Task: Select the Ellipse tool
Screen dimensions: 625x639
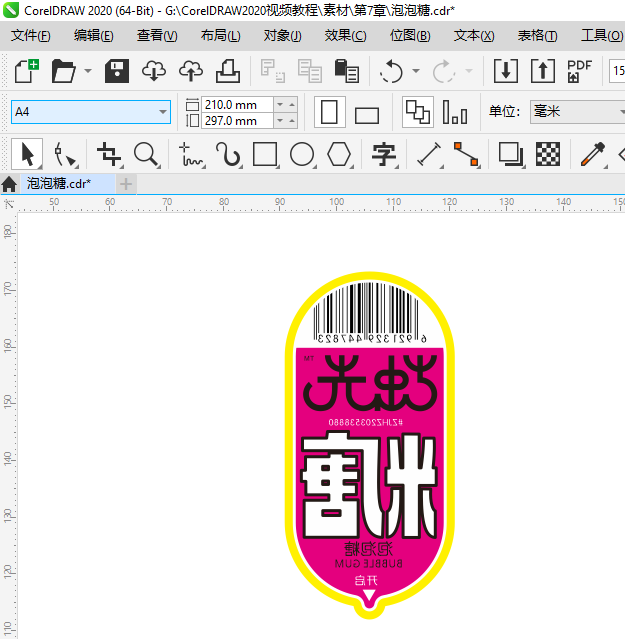Action: click(302, 154)
